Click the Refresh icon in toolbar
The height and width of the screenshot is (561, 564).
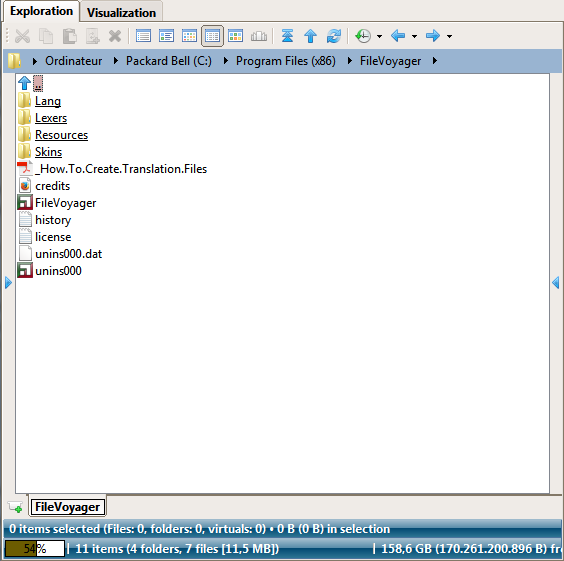[x=333, y=36]
